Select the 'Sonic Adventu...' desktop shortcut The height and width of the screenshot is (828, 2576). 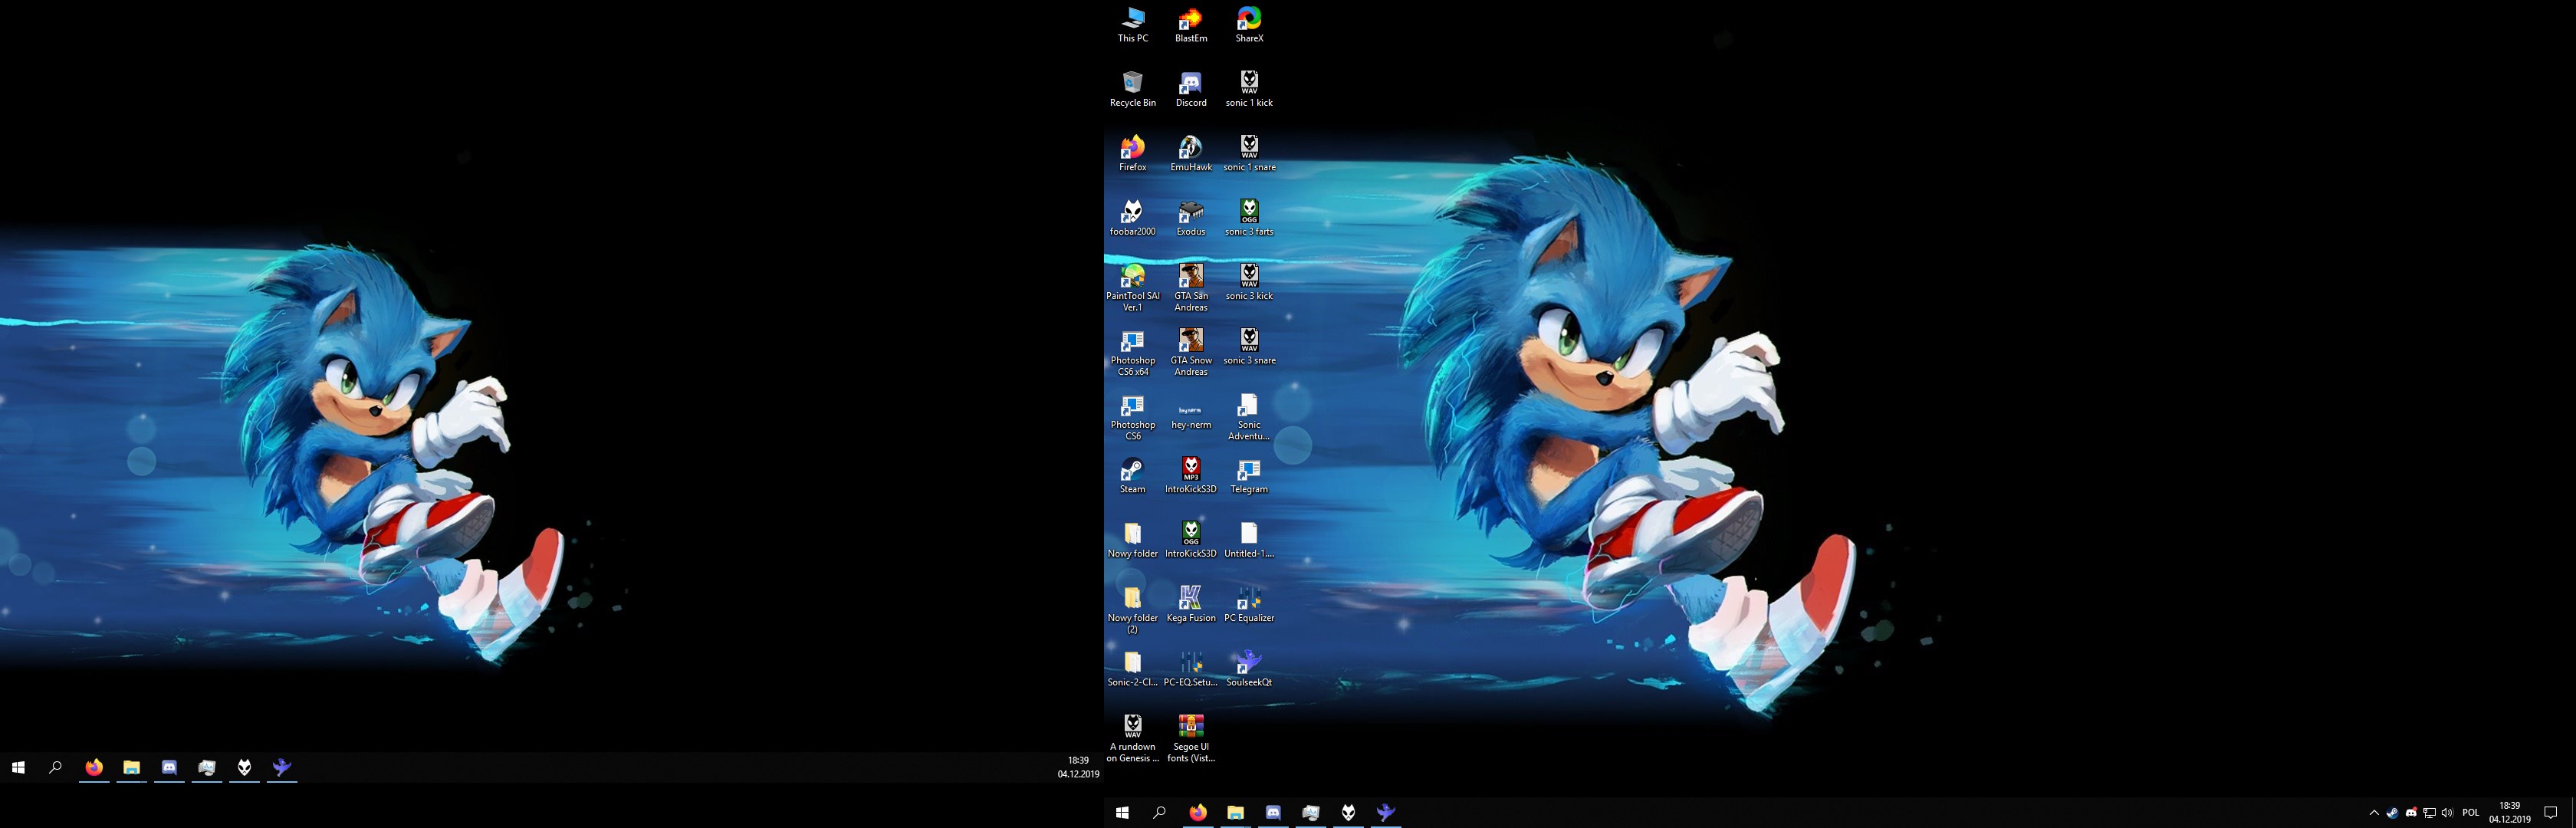1249,417
